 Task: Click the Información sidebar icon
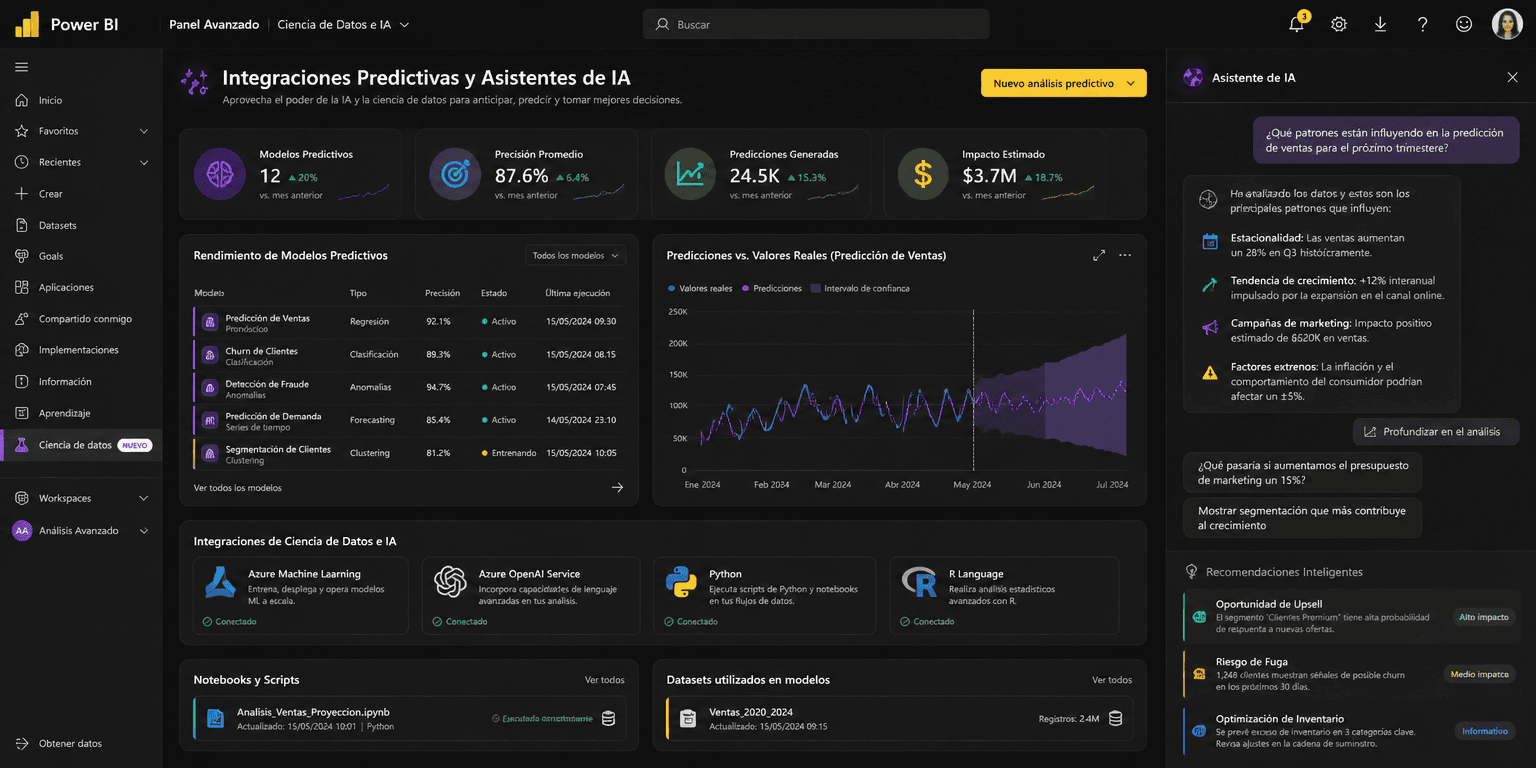pos(22,382)
